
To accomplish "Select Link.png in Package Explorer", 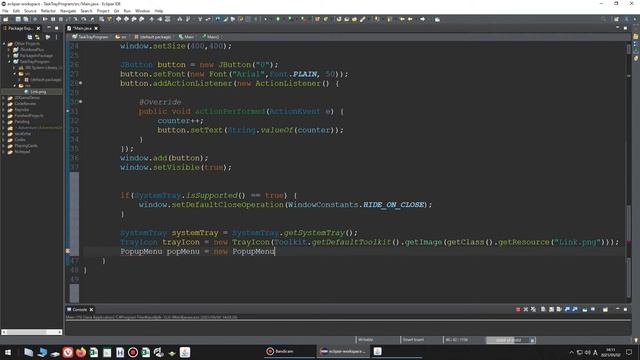I will tap(35, 92).
